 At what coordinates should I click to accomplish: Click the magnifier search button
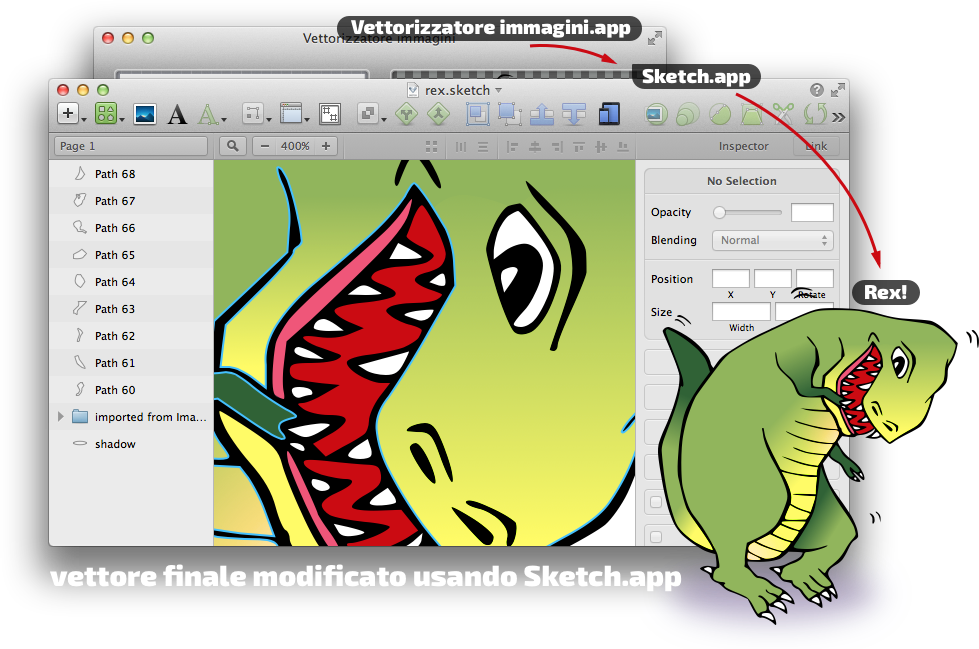click(x=233, y=146)
